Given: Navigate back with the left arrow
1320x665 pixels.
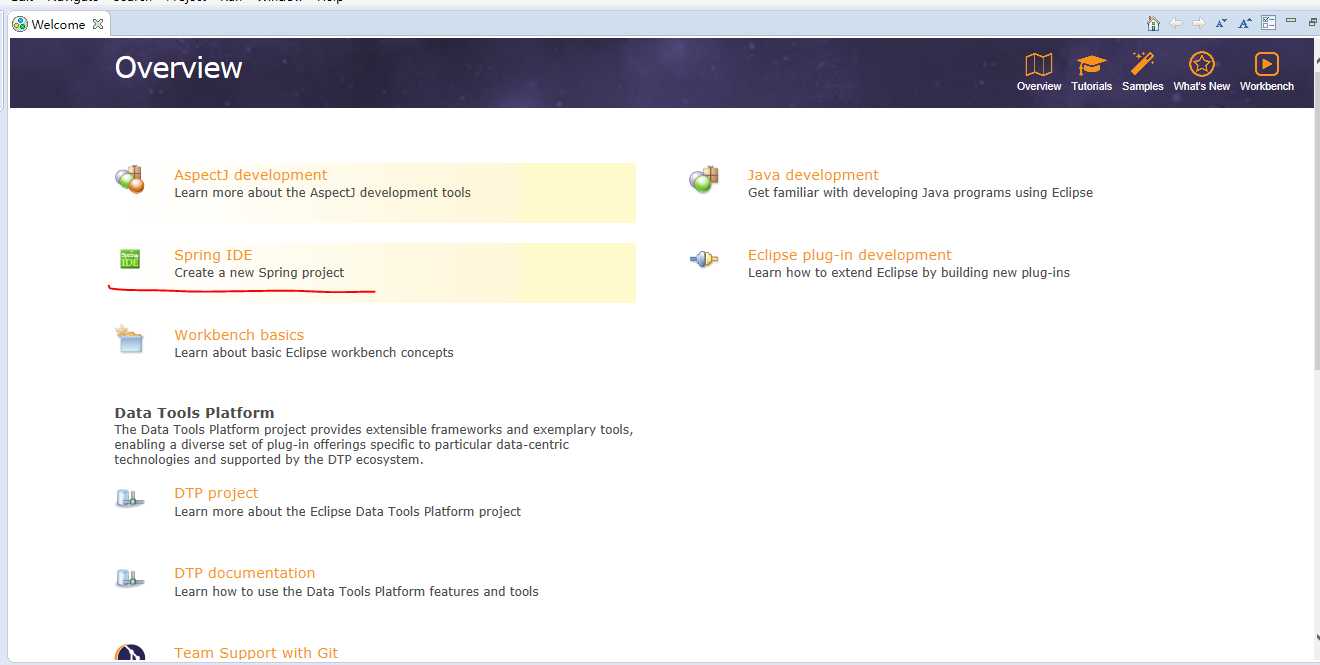Looking at the screenshot, I should (1176, 23).
